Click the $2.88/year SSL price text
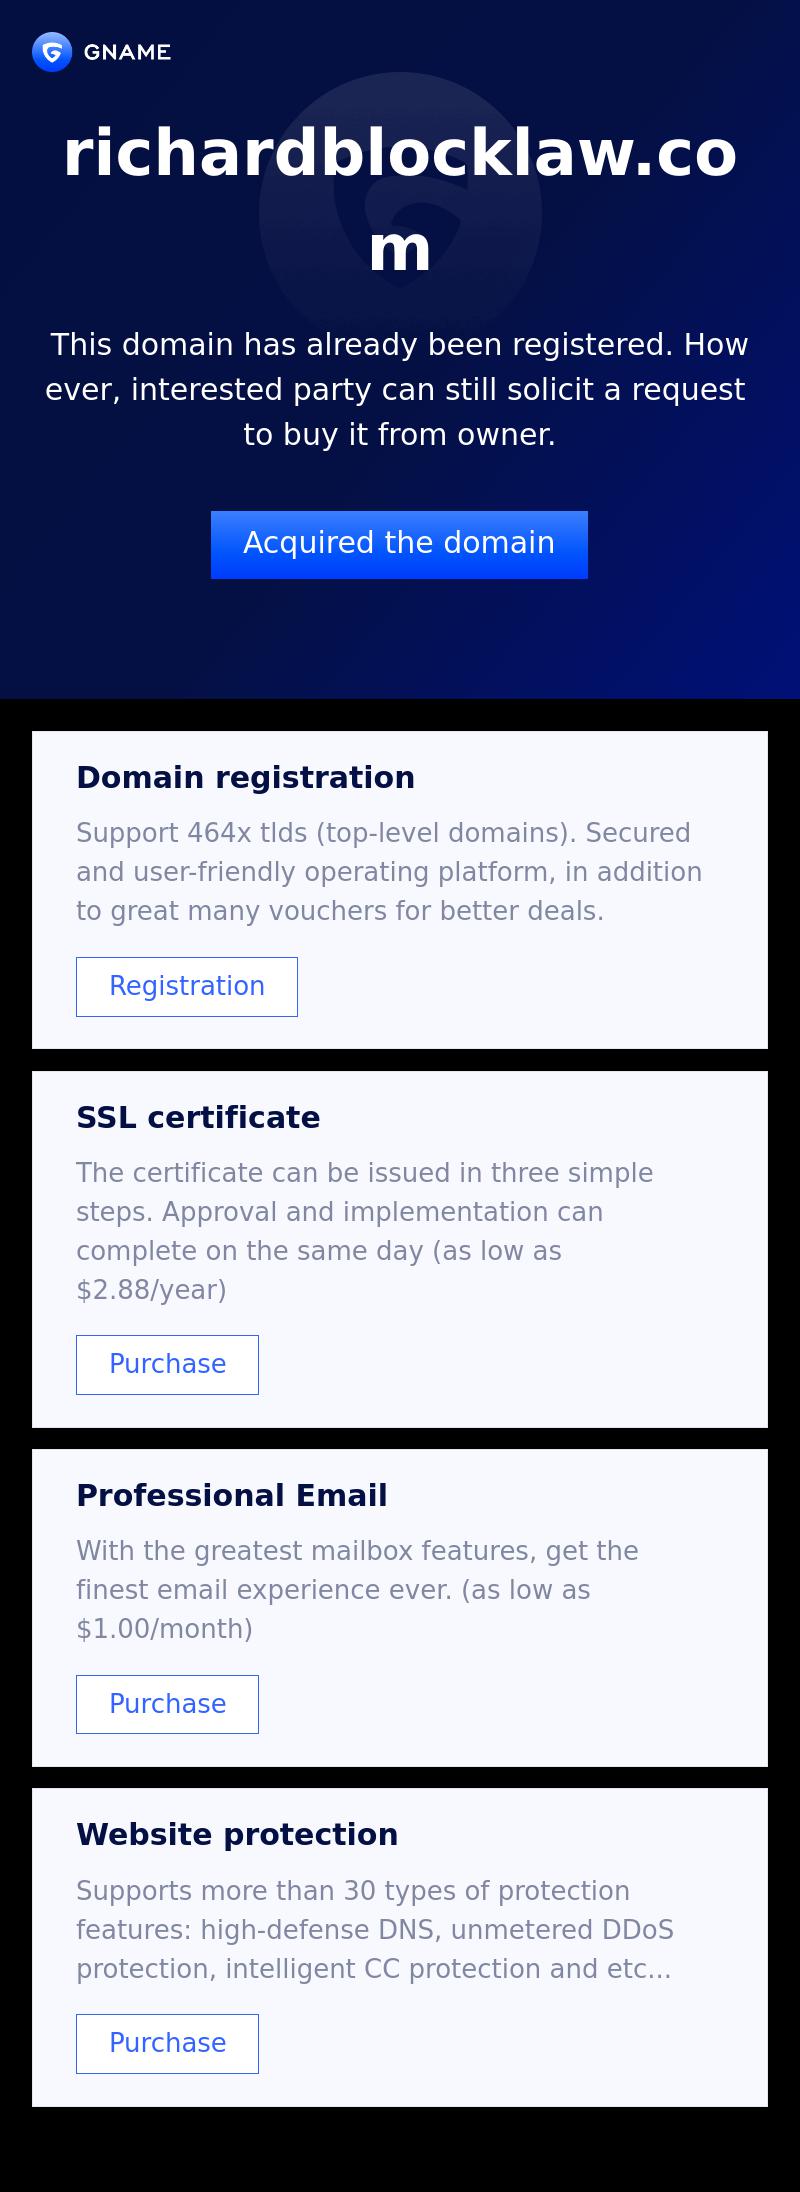The height and width of the screenshot is (2192, 800). 151,1290
